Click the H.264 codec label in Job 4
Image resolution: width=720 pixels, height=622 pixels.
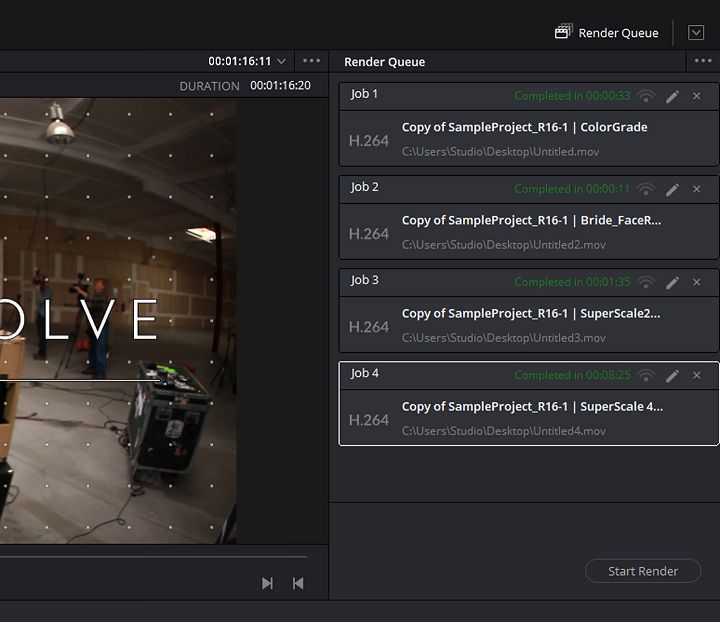tap(368, 420)
